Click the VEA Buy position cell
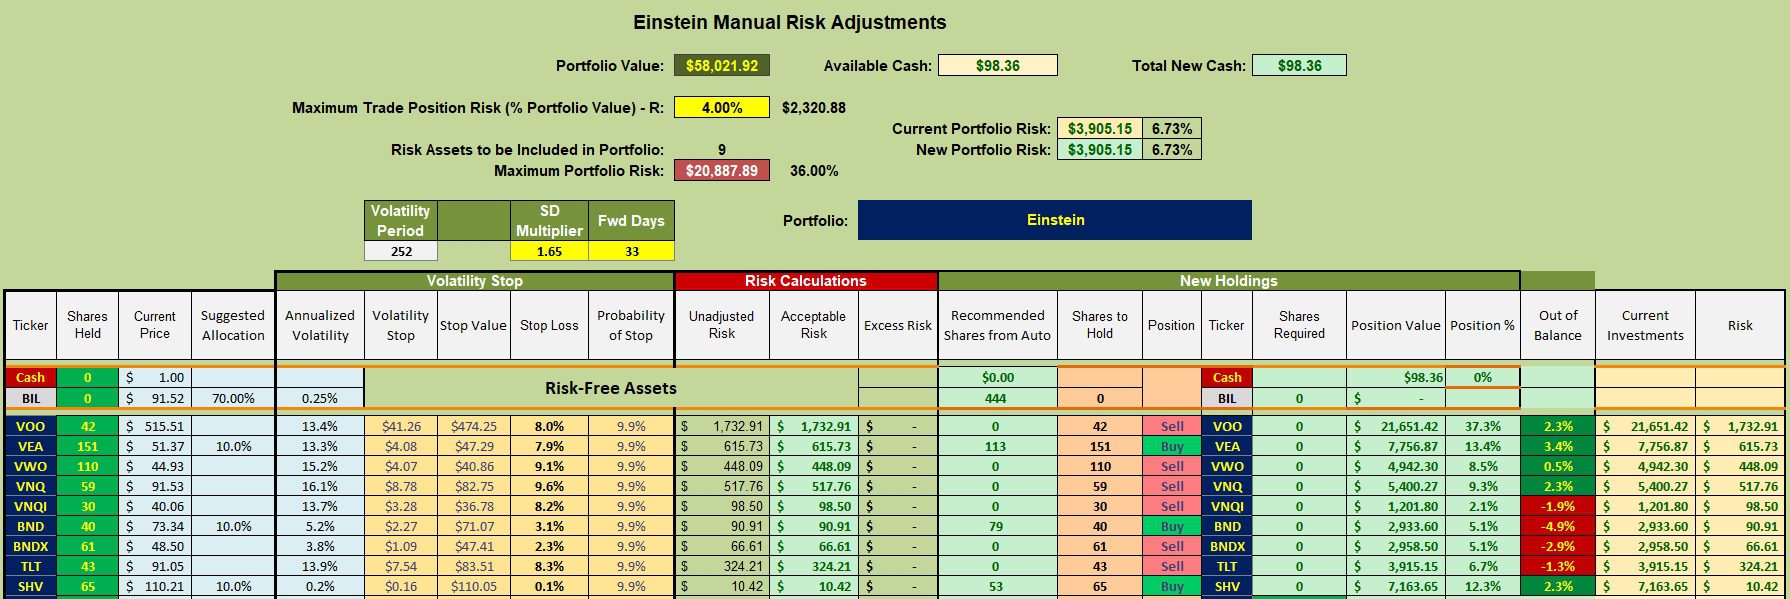The image size is (1790, 599). tap(1172, 446)
